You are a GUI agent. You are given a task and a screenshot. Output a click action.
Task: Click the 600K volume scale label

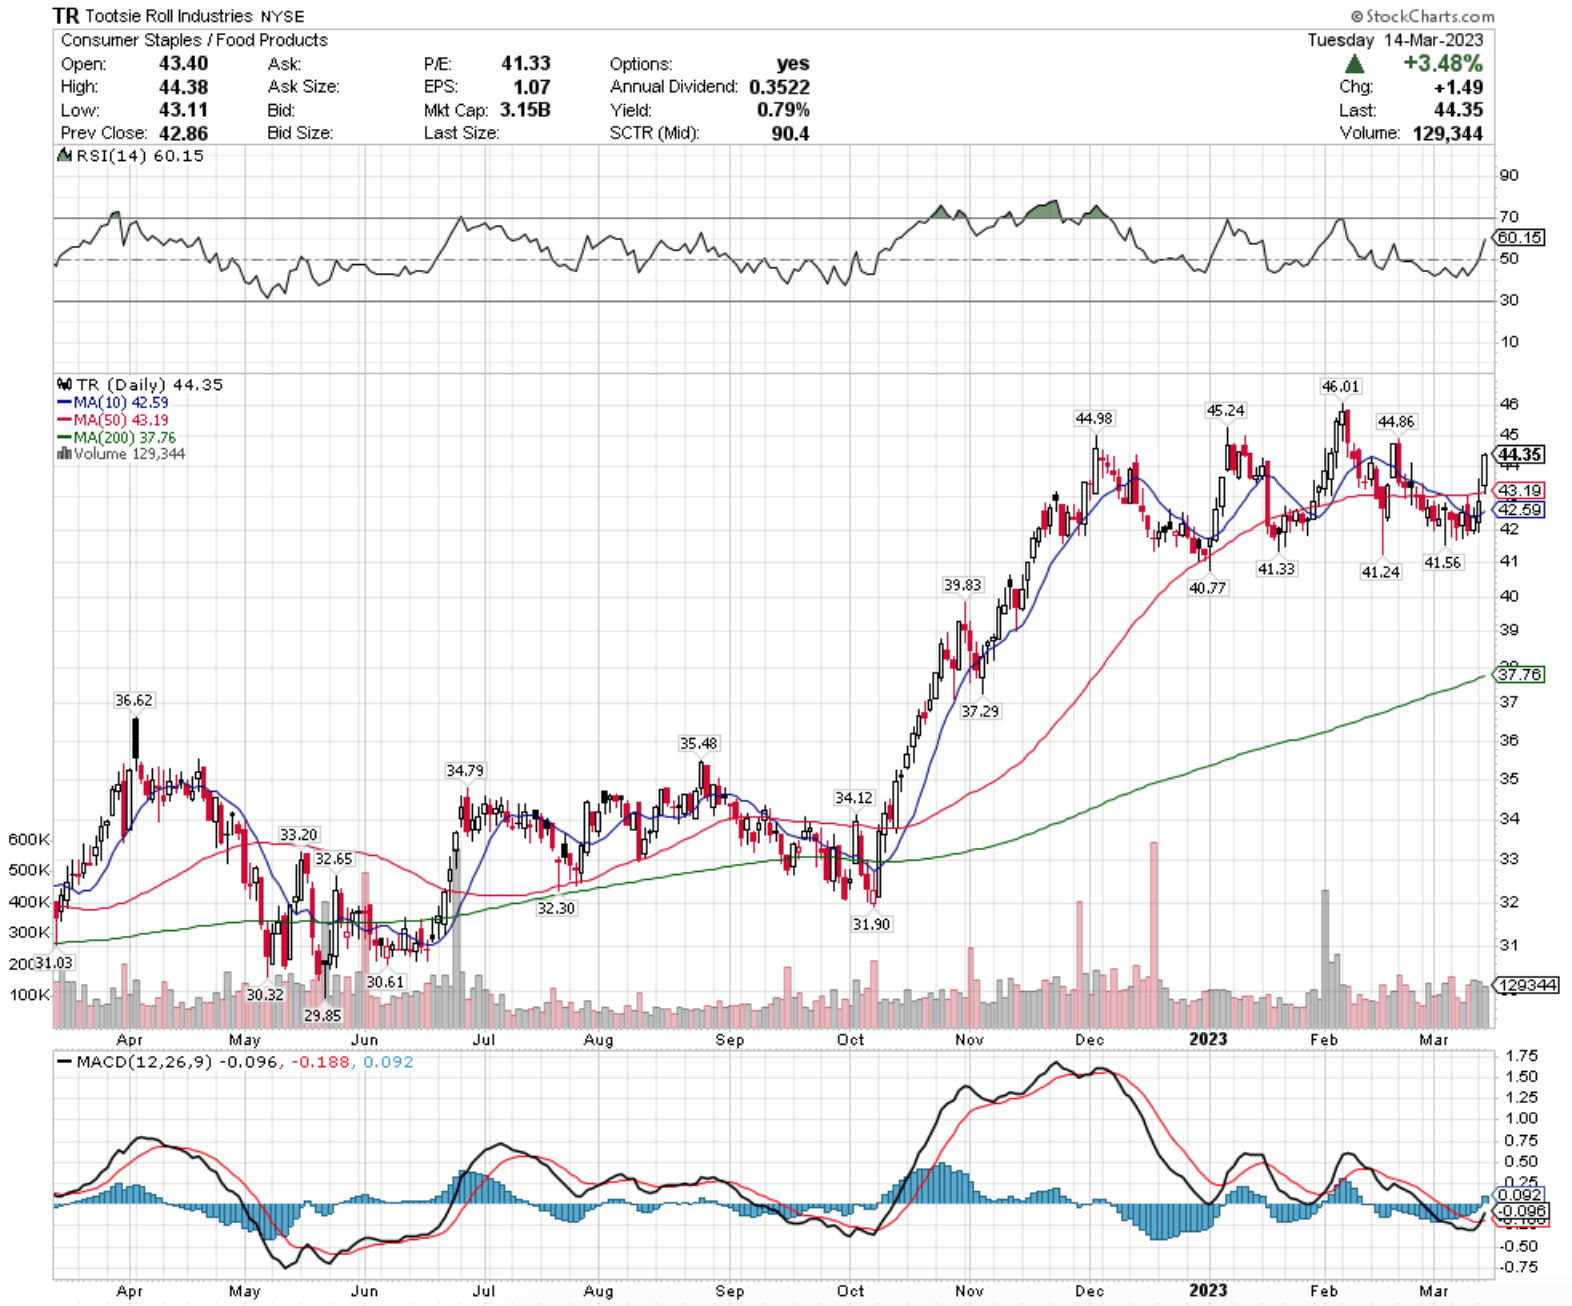[29, 840]
